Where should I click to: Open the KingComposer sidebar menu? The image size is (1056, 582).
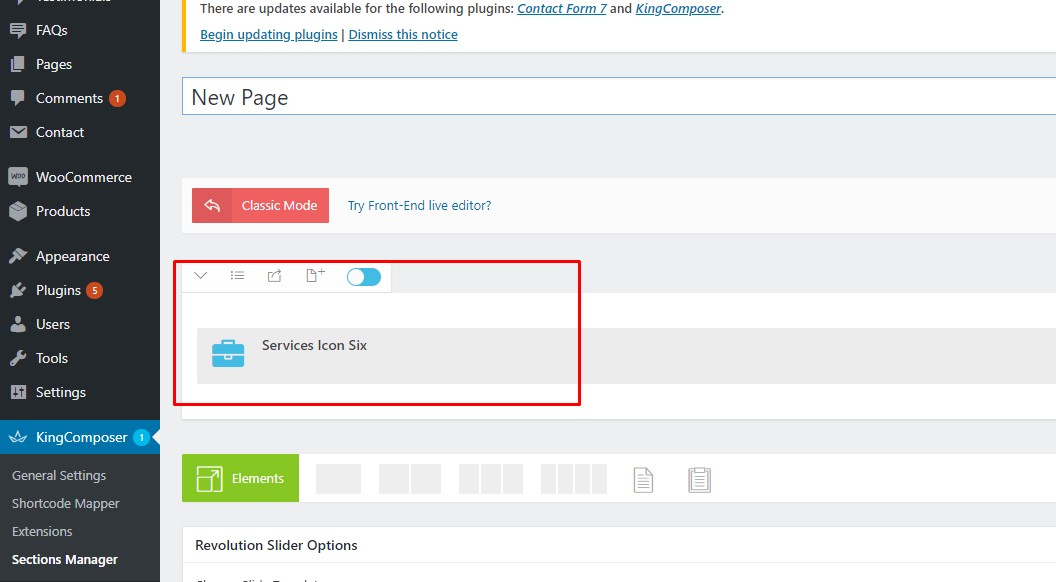(x=80, y=437)
